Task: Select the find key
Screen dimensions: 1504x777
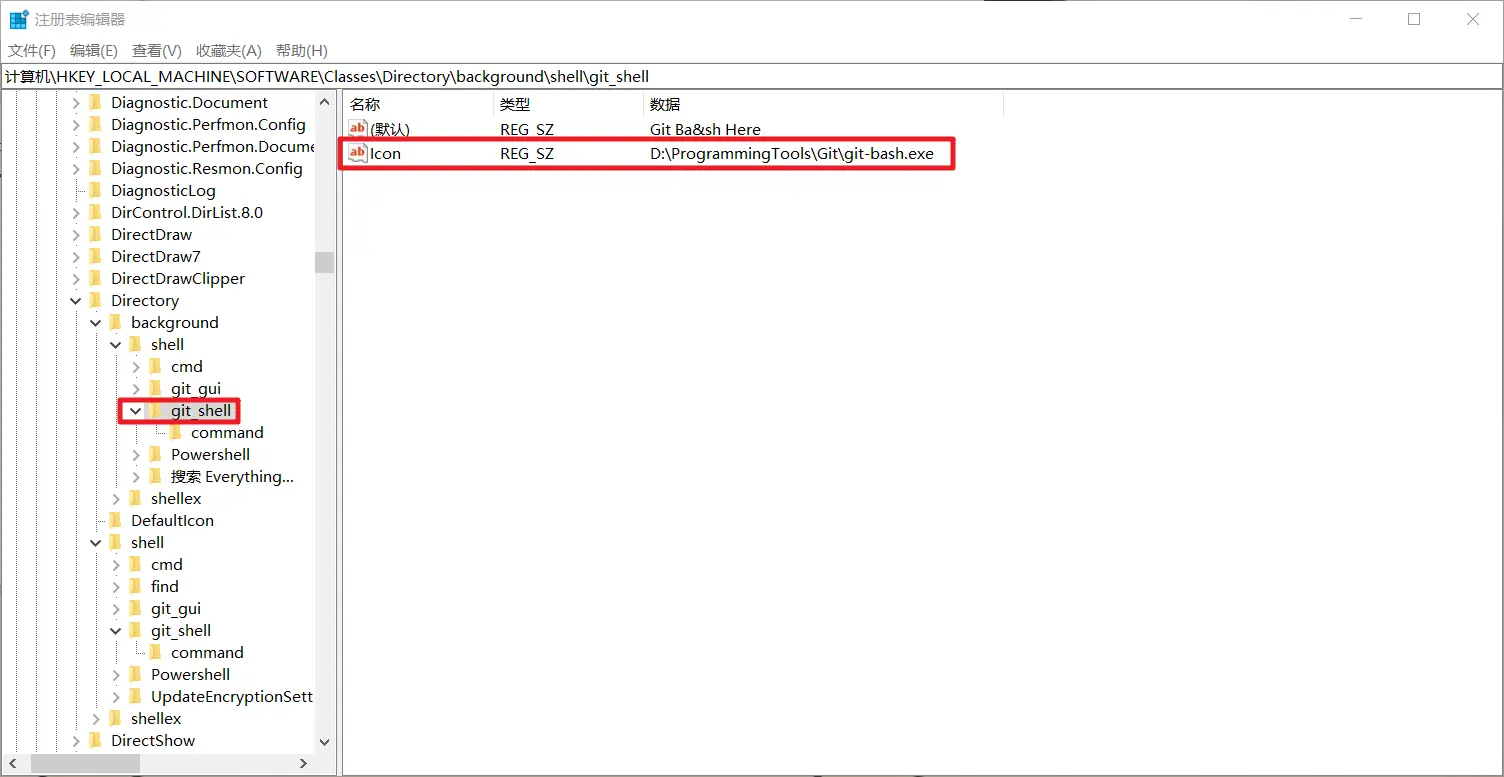Action: pos(165,586)
